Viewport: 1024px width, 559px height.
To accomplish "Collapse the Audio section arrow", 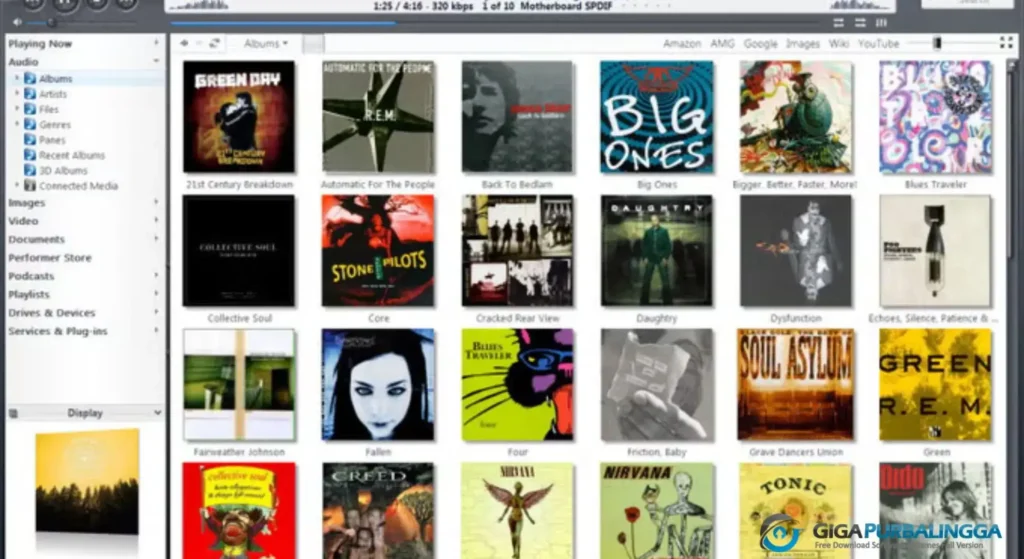I will click(156, 61).
